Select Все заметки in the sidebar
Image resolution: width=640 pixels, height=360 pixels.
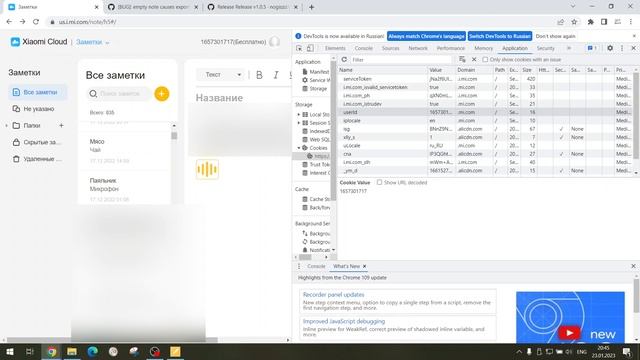tap(38, 92)
